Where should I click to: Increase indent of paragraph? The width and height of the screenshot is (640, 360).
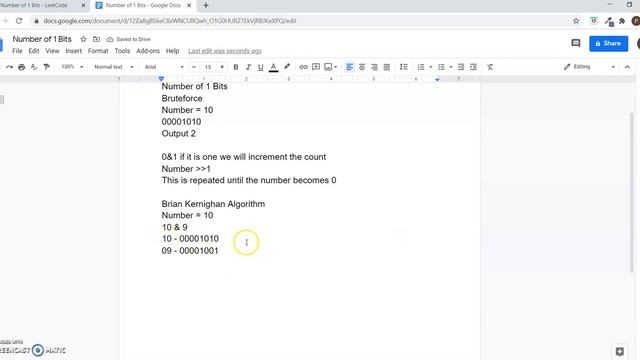[x=473, y=67]
